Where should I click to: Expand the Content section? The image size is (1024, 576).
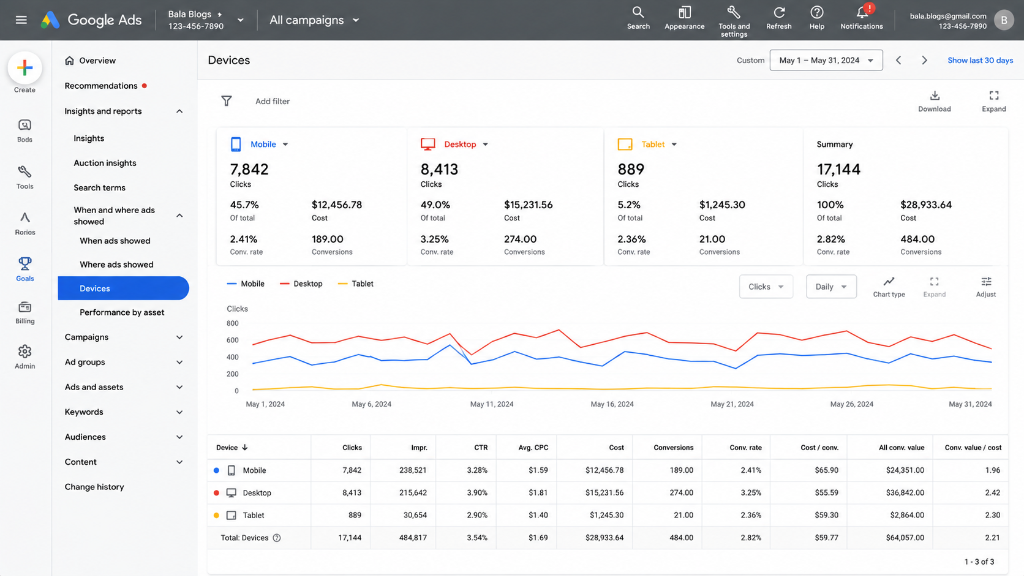click(x=180, y=462)
